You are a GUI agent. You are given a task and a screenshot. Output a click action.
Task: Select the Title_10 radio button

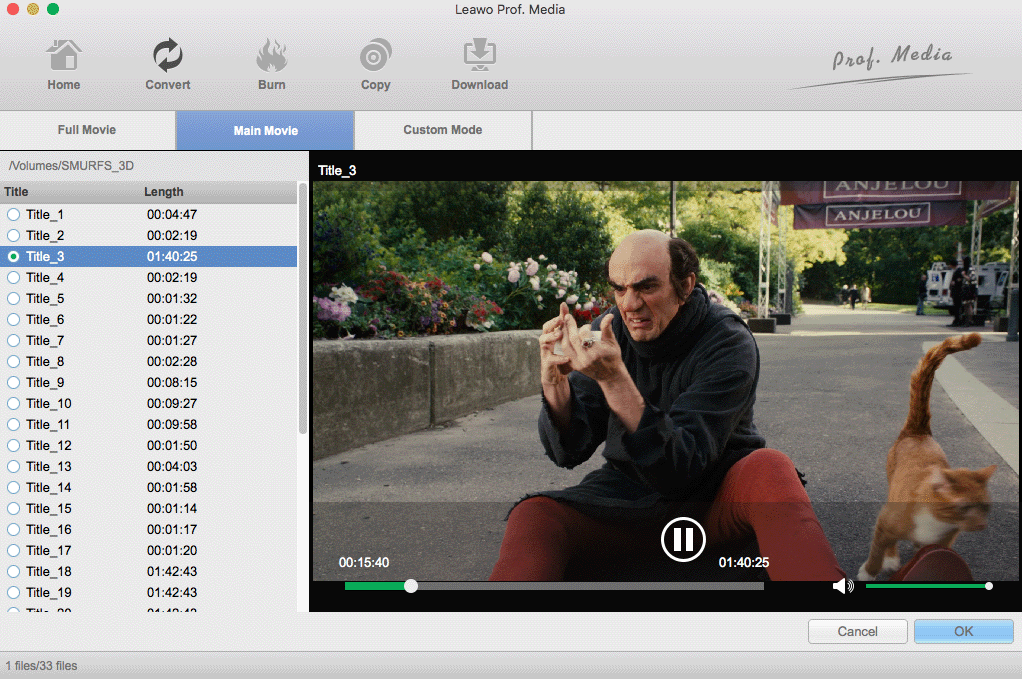[x=14, y=403]
